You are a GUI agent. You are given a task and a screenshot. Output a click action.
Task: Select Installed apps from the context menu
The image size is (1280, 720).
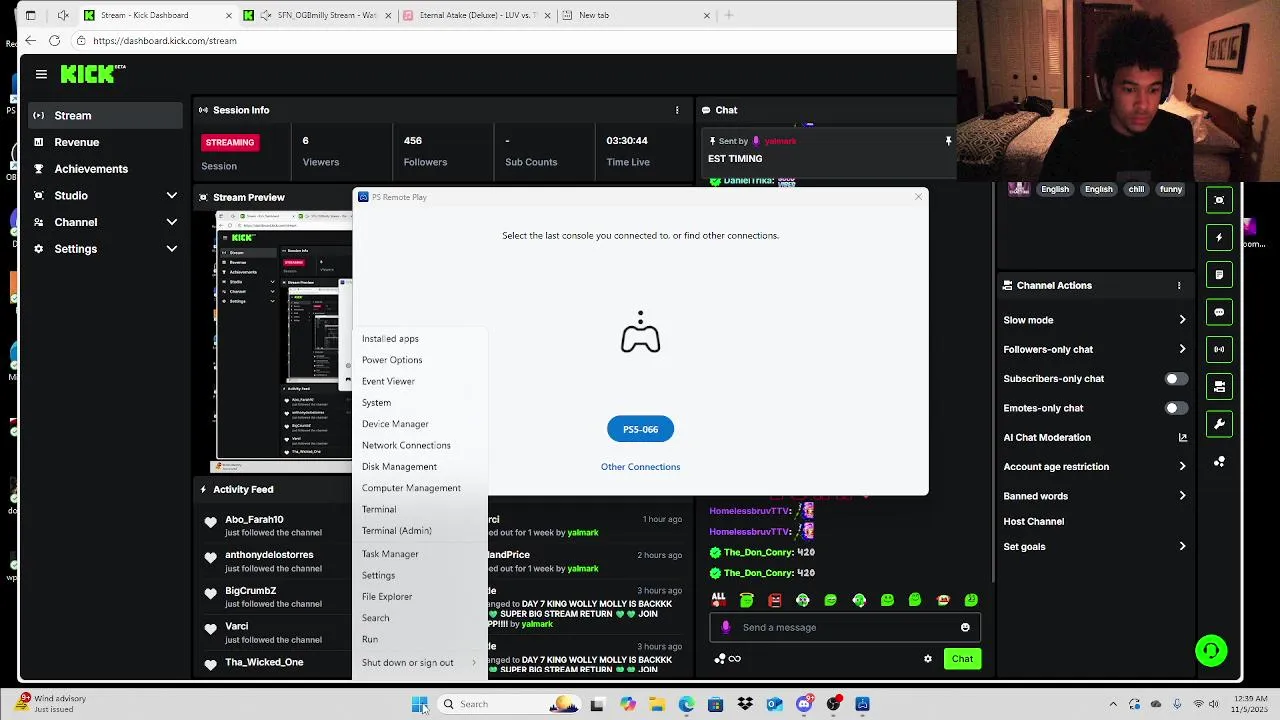pos(419,339)
